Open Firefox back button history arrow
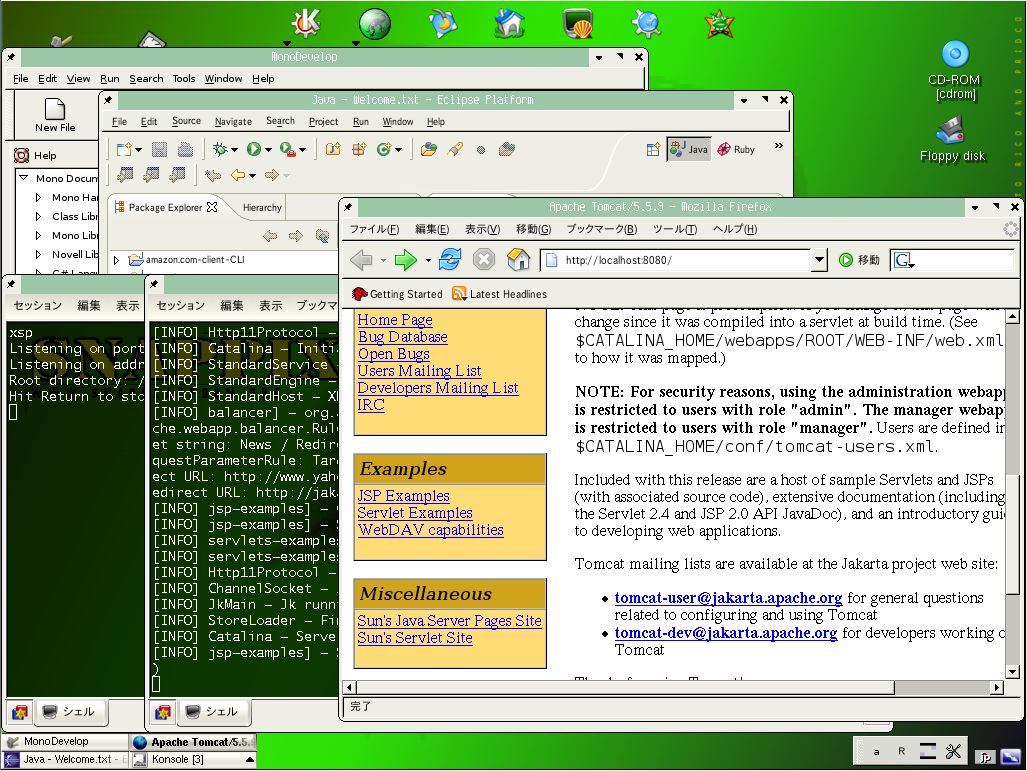This screenshot has height=771, width=1027. (383, 261)
